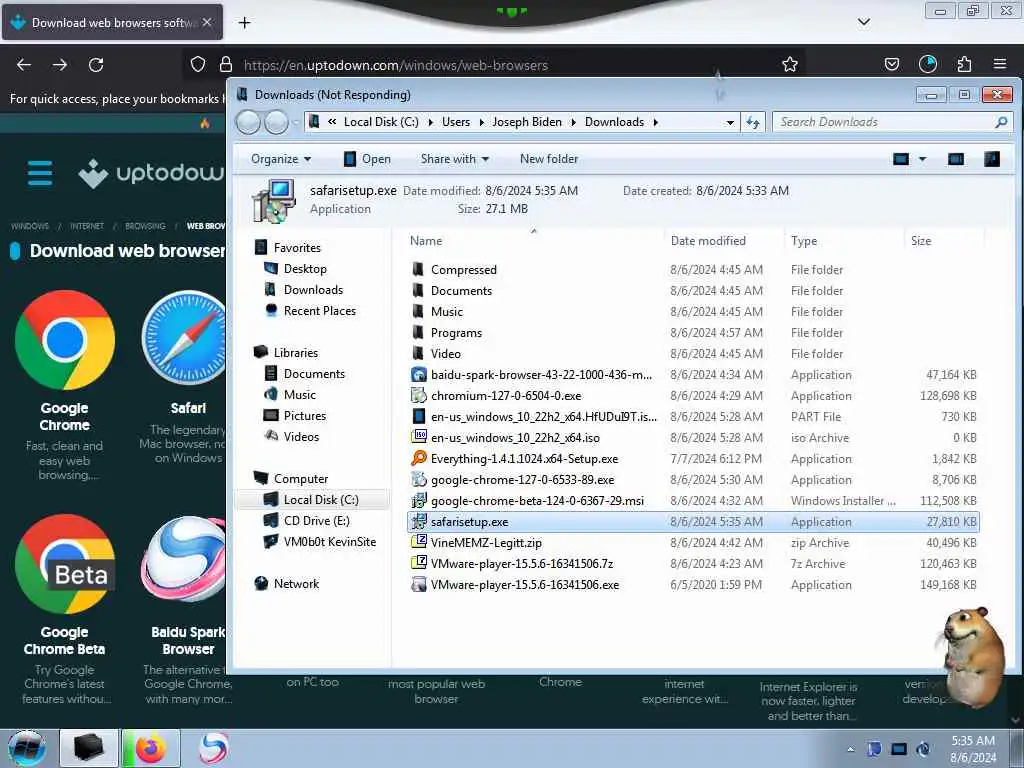
Task: Click the tracking protection shield icon
Action: pos(198,64)
